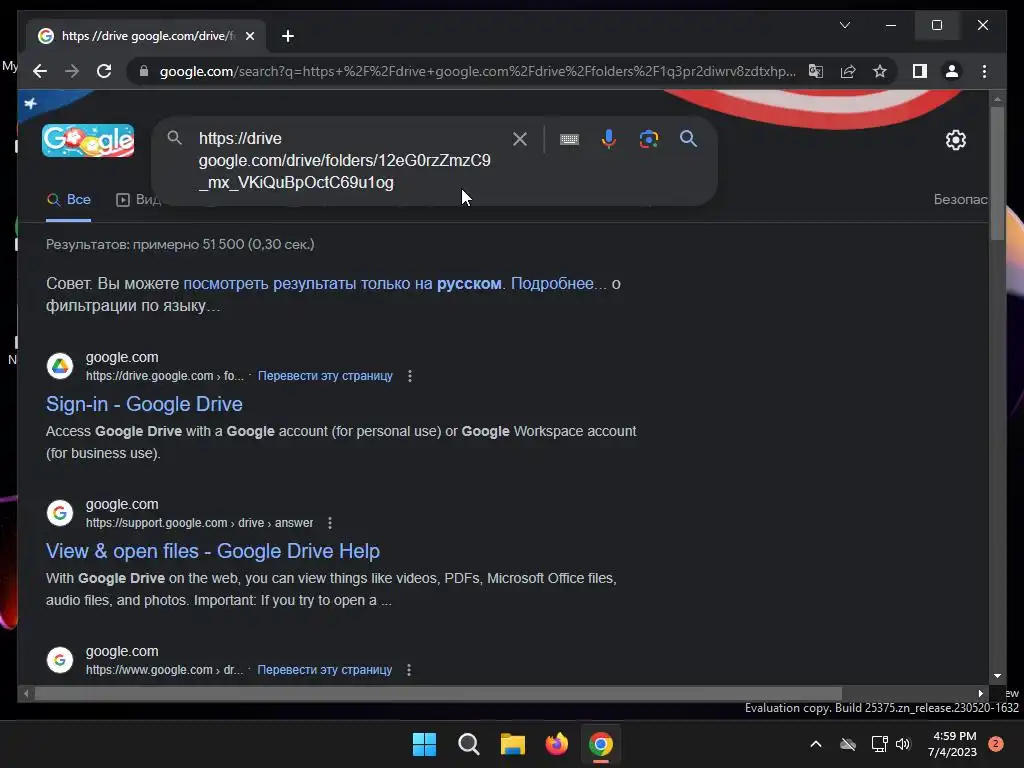Viewport: 1024px width, 768px height.
Task: Translate the www.google.com result page
Action: 325,669
